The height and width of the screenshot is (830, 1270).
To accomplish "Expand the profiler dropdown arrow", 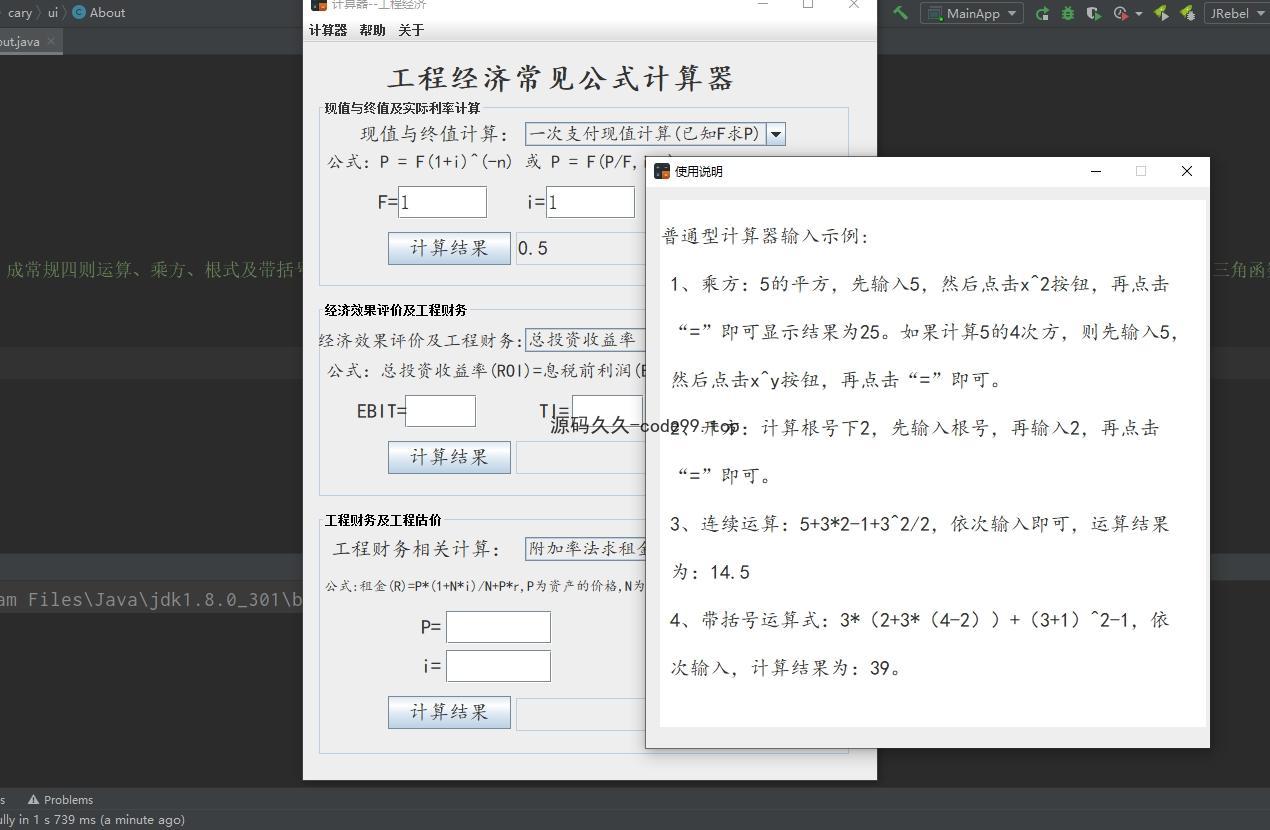I will tap(1138, 14).
